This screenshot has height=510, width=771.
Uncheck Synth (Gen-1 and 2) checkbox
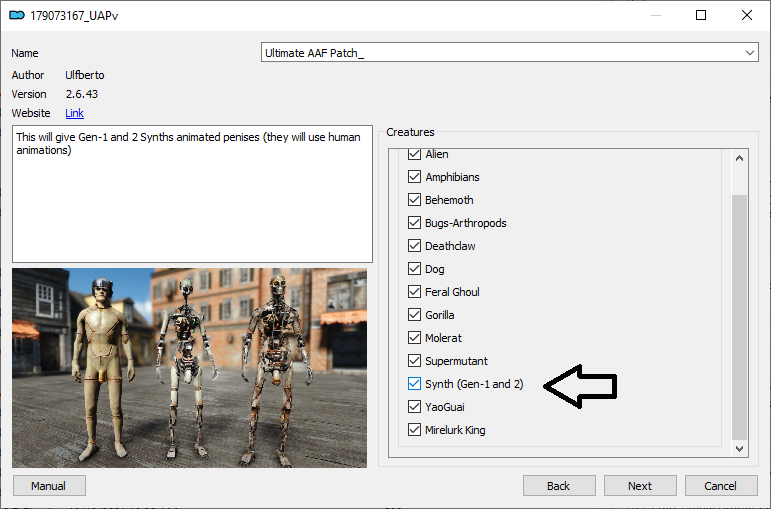coord(414,384)
